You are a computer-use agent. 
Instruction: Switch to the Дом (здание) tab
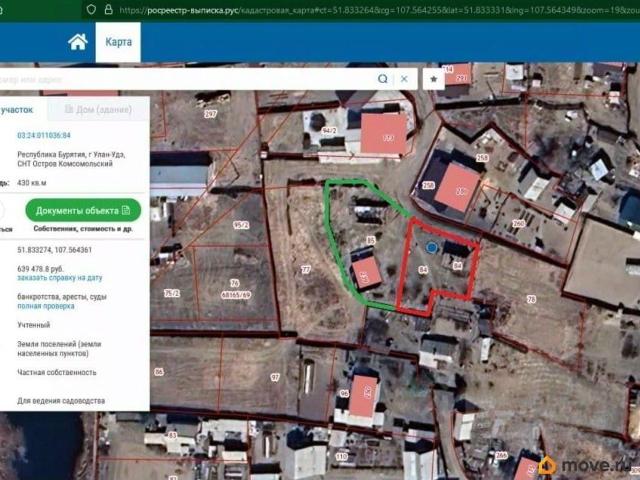click(98, 109)
